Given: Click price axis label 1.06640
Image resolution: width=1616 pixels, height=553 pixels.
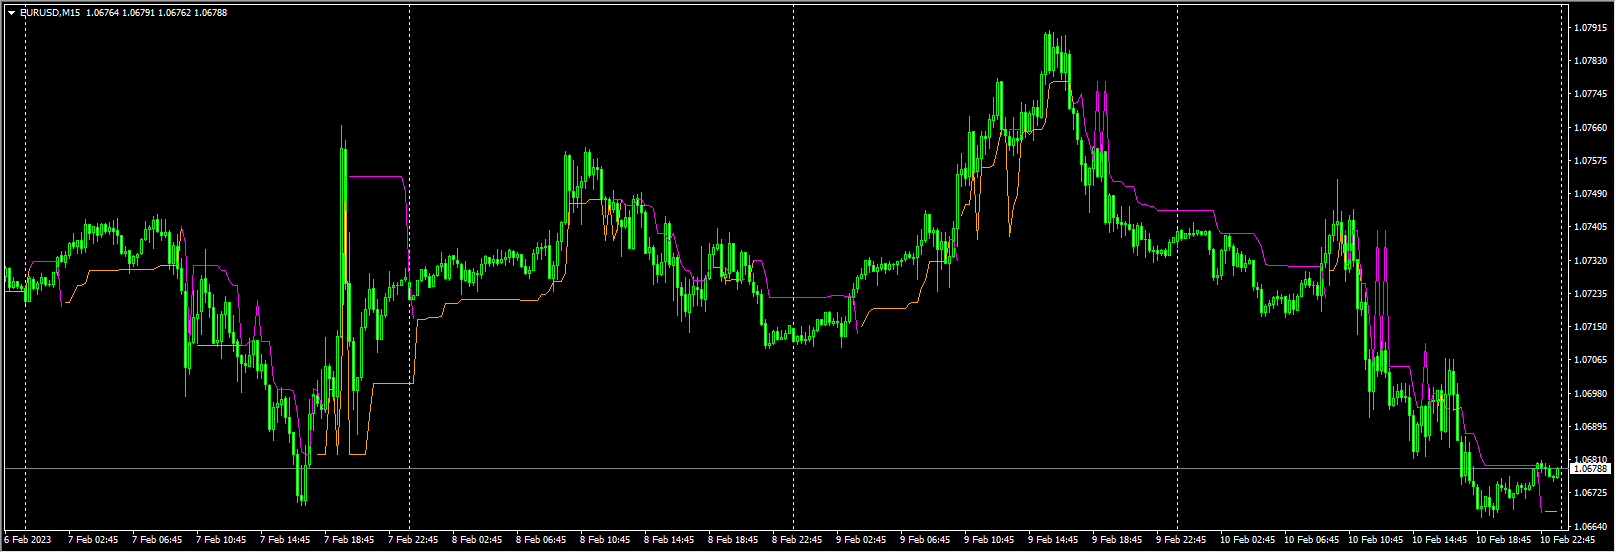Looking at the screenshot, I should pyautogui.click(x=1590, y=526).
